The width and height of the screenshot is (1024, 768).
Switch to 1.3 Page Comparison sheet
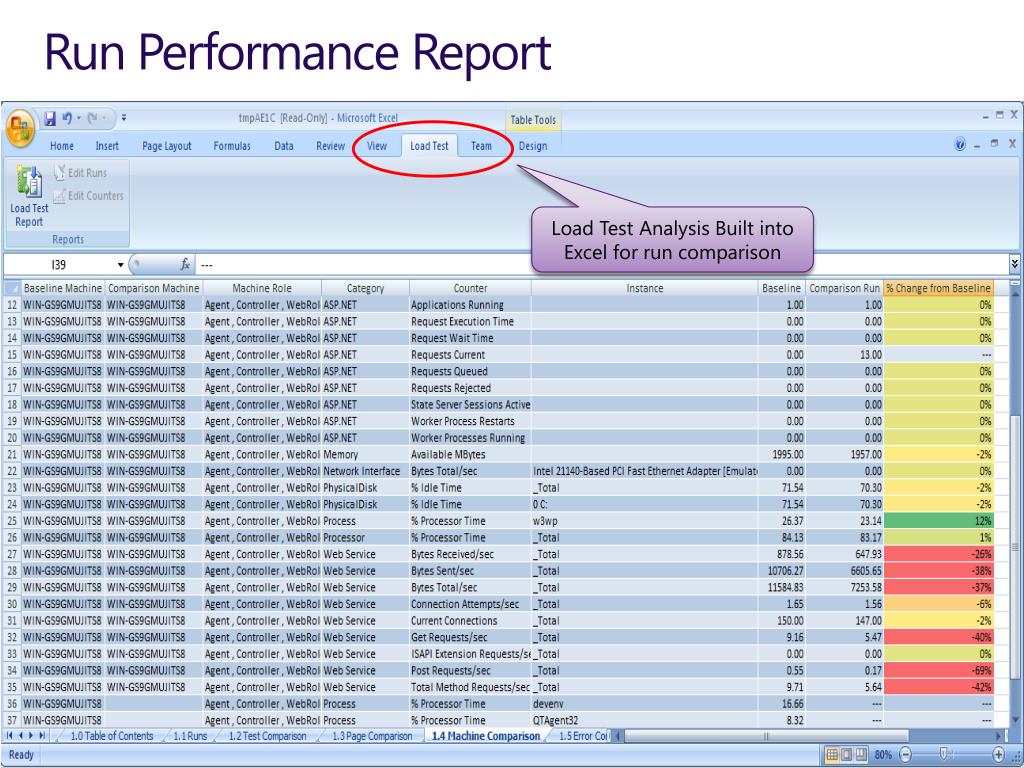click(x=372, y=736)
